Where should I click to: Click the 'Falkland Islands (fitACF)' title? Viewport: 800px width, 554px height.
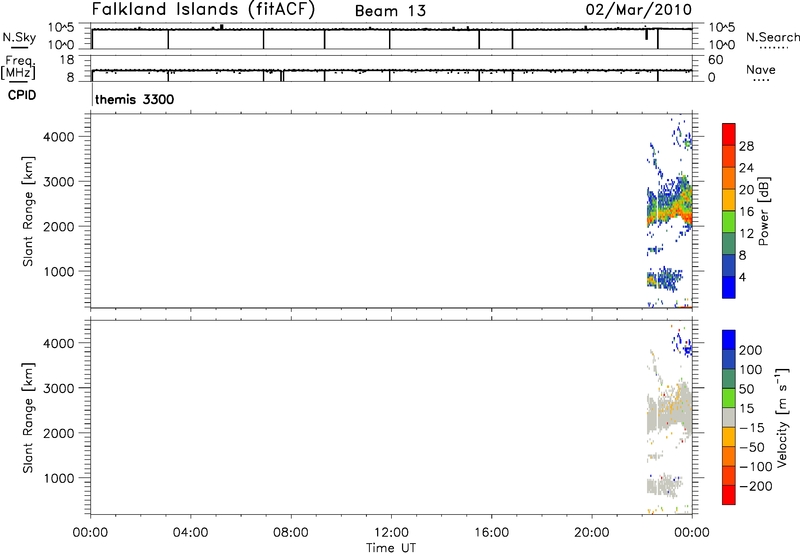(204, 10)
